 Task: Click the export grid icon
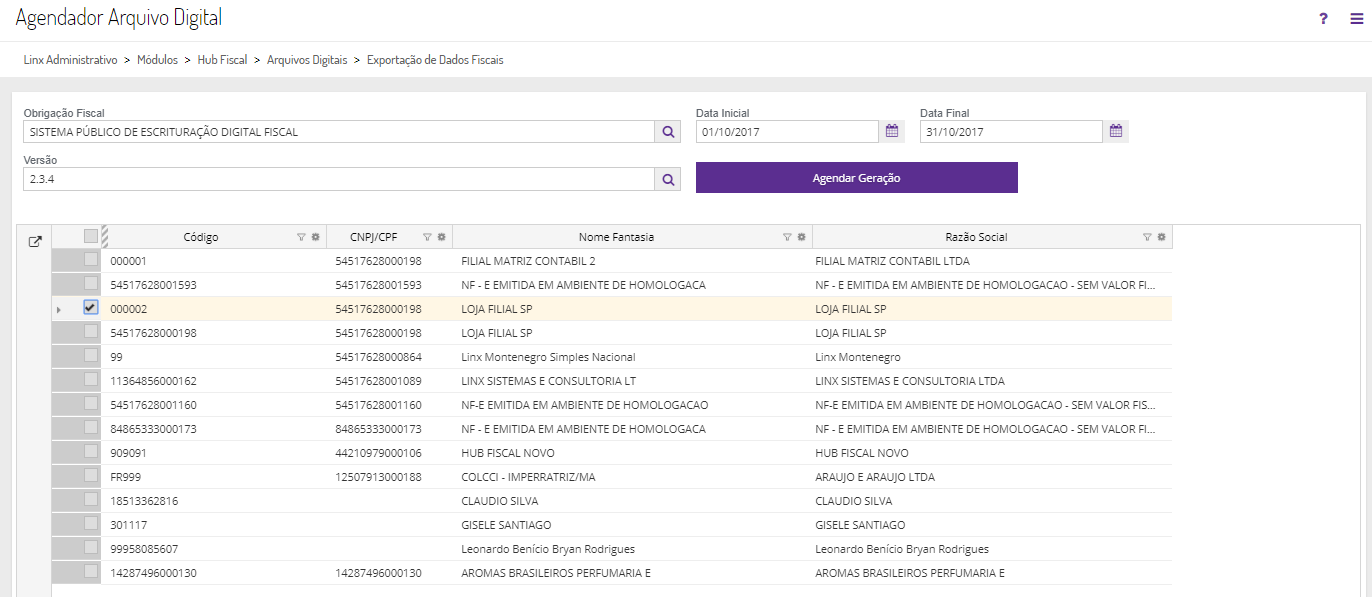[x=35, y=241]
